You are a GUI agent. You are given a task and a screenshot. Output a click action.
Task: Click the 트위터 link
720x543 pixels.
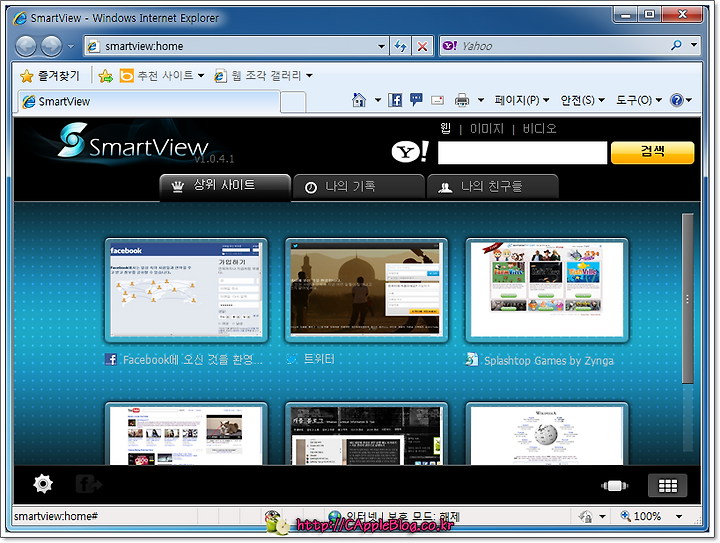[x=320, y=358]
